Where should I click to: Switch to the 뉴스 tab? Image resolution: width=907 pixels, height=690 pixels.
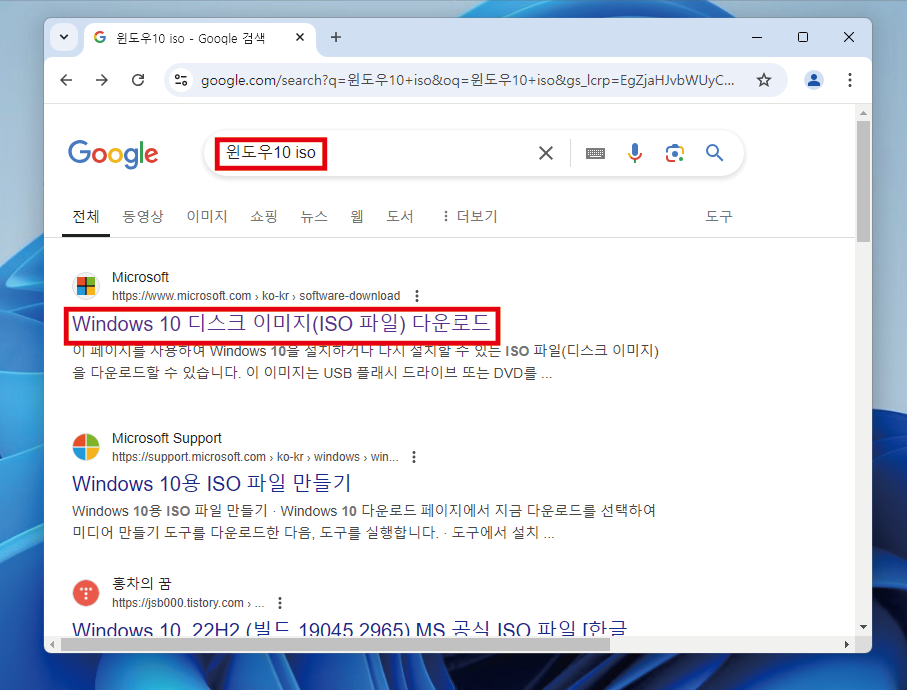point(314,216)
